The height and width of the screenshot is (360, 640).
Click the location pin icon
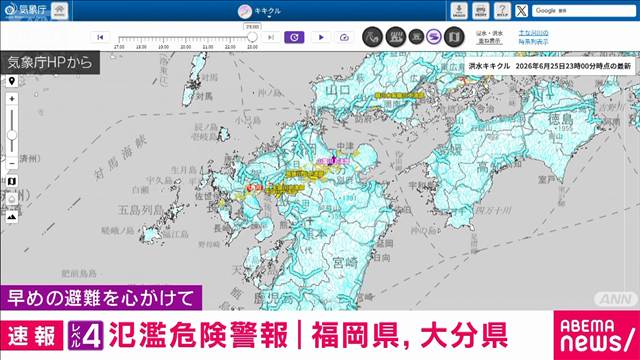12,81
